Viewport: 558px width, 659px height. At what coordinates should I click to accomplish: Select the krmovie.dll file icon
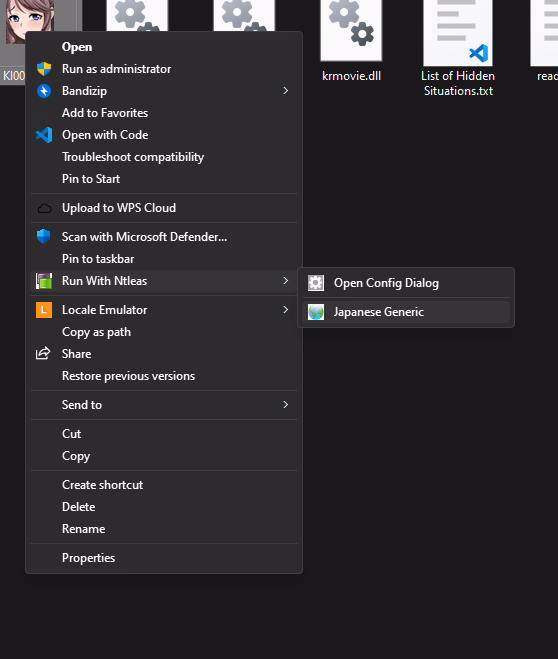tap(351, 30)
